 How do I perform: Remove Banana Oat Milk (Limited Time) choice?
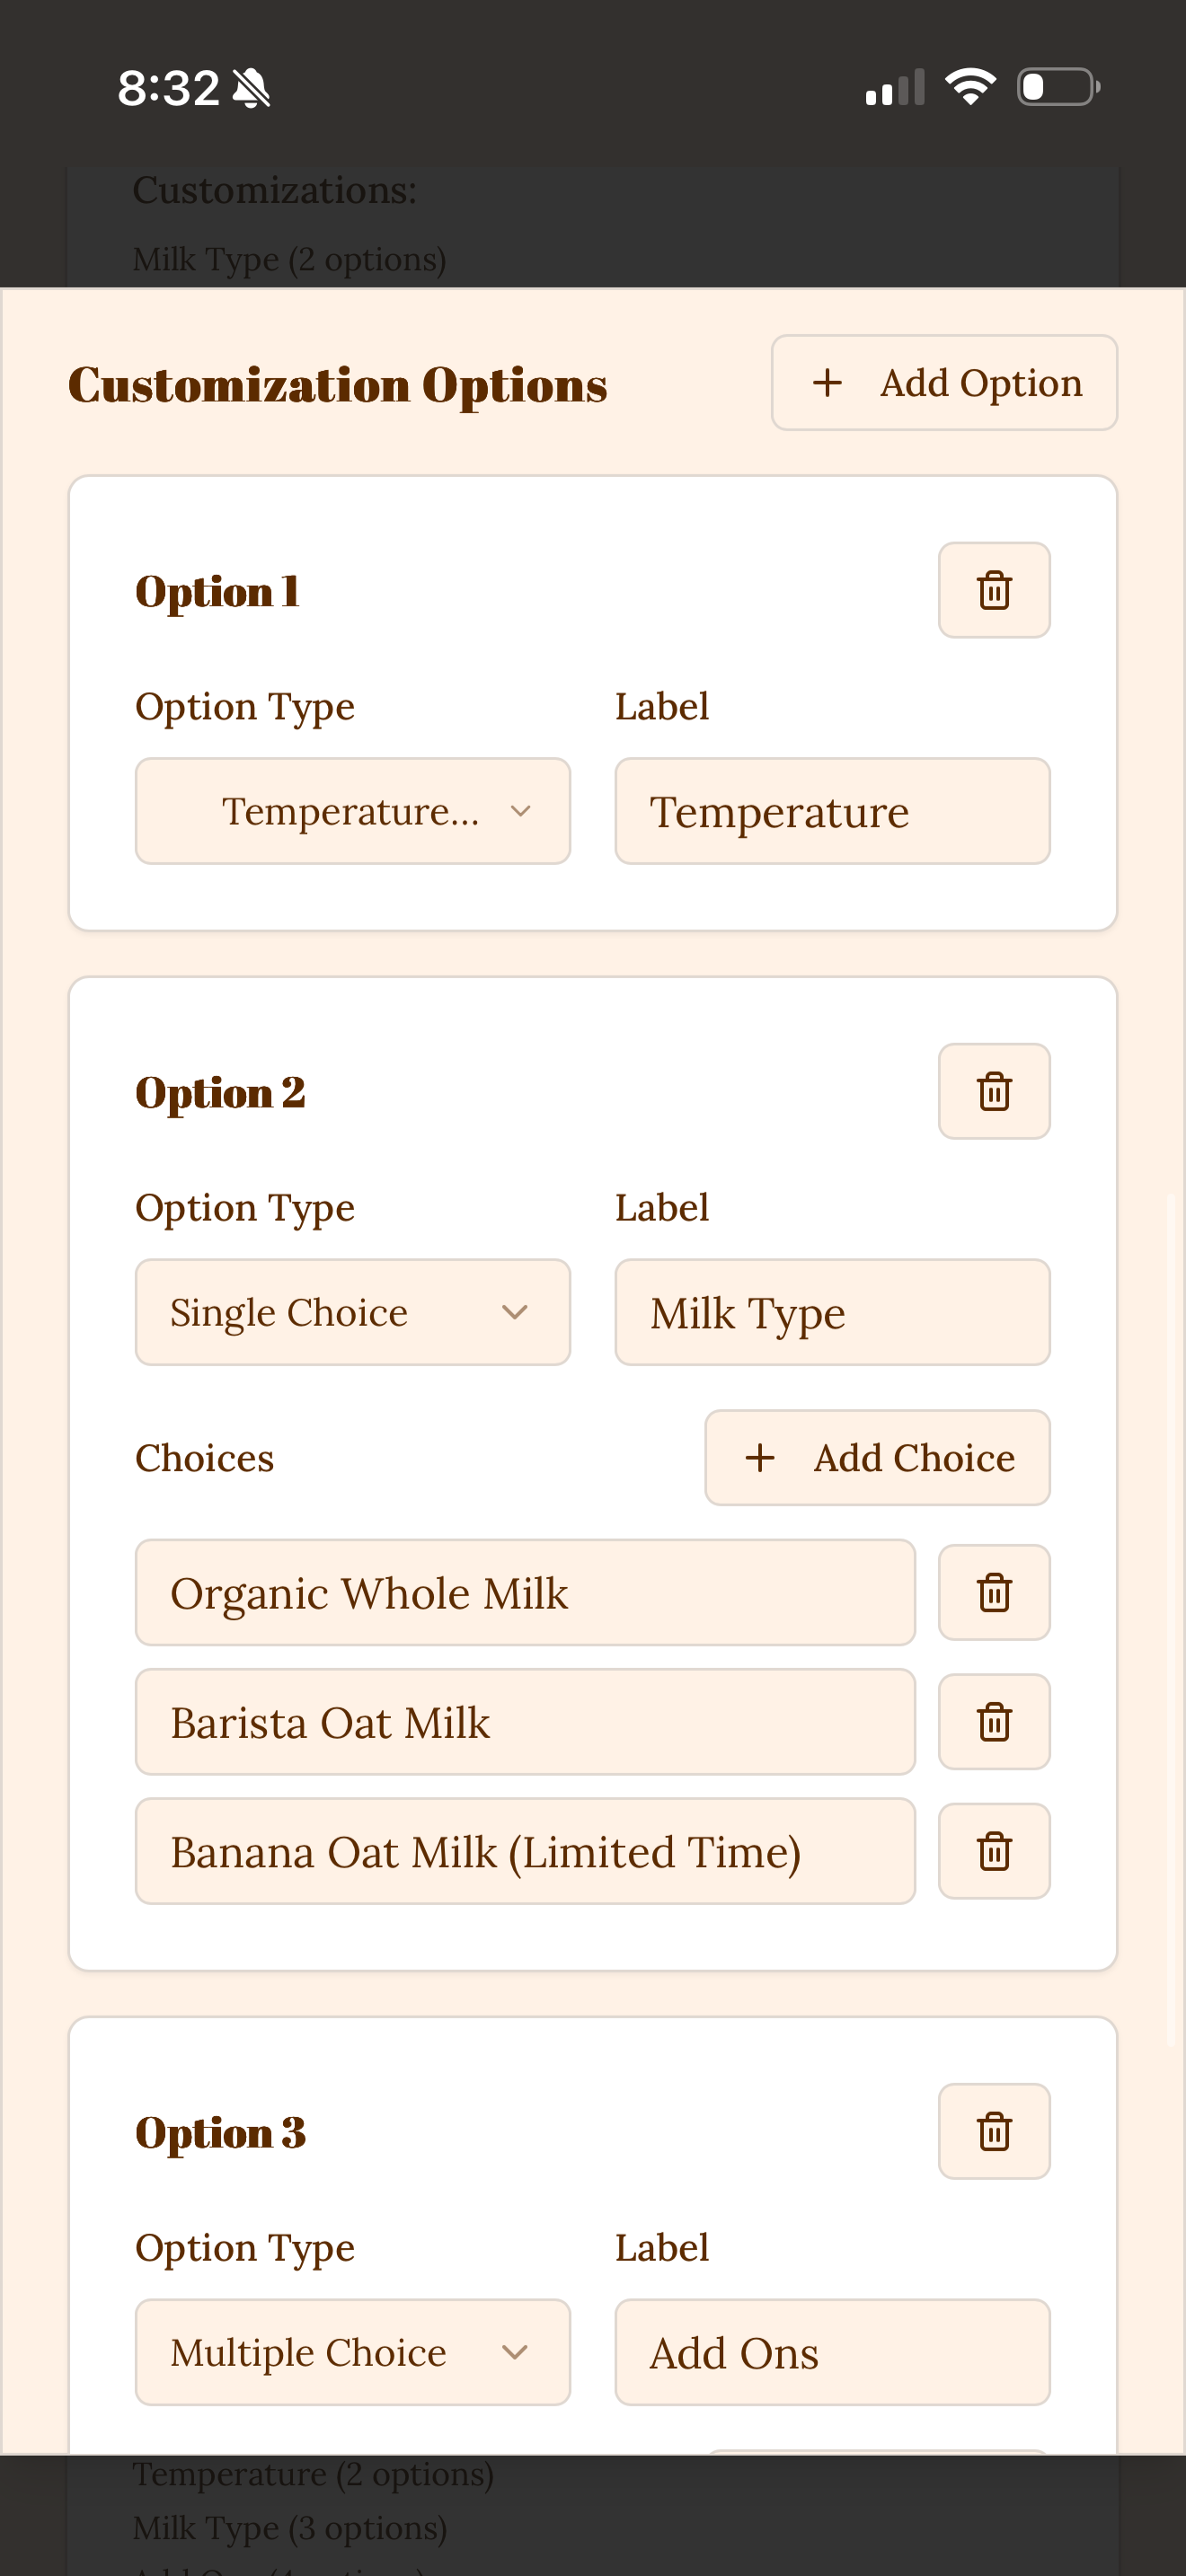pyautogui.click(x=993, y=1851)
